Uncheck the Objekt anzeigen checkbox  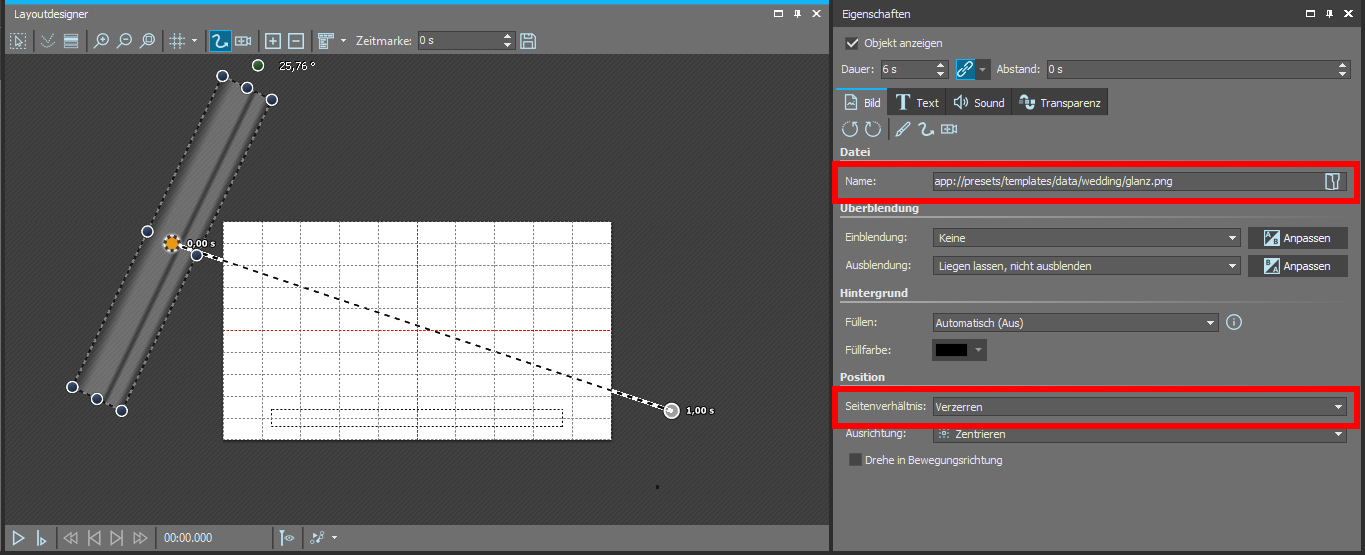click(x=852, y=43)
